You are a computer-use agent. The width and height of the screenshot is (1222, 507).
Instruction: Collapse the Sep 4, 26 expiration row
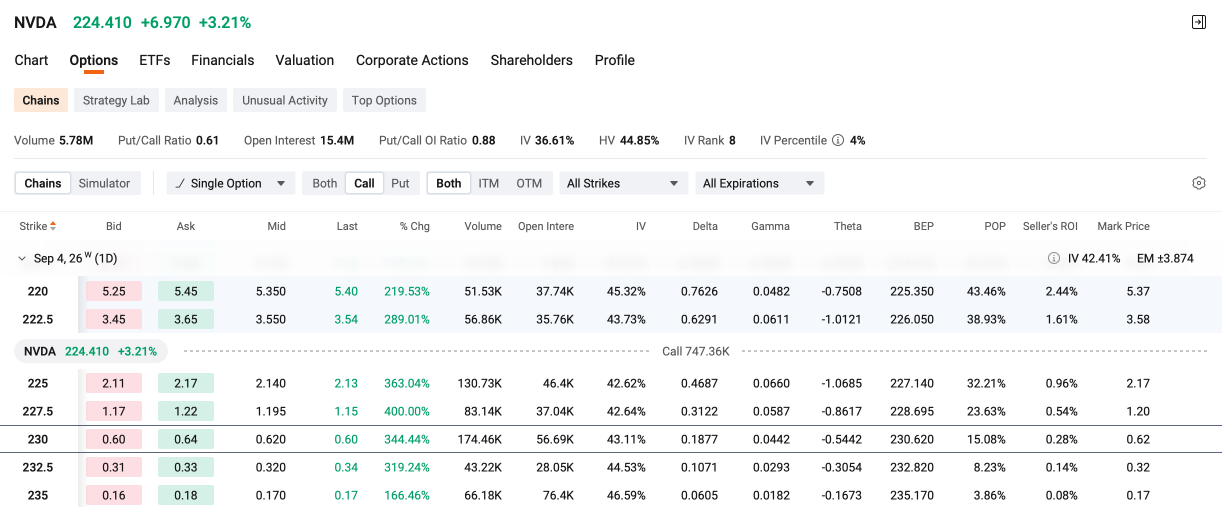coord(22,258)
